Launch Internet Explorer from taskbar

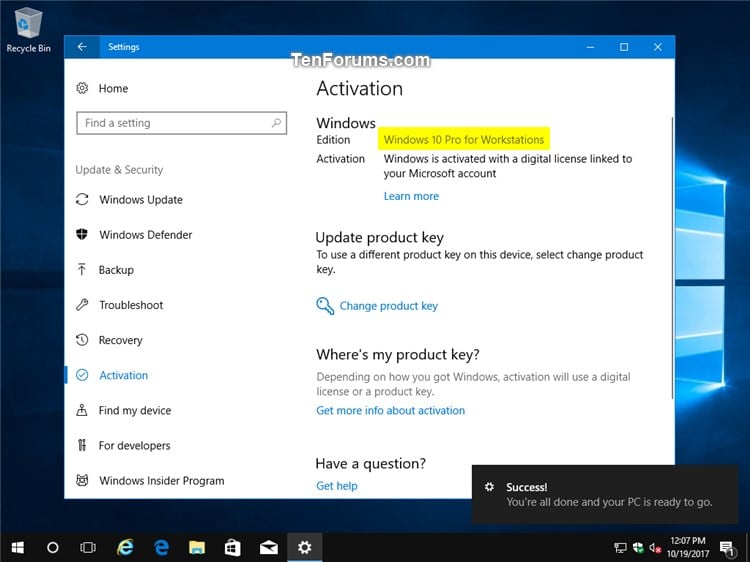[x=125, y=547]
